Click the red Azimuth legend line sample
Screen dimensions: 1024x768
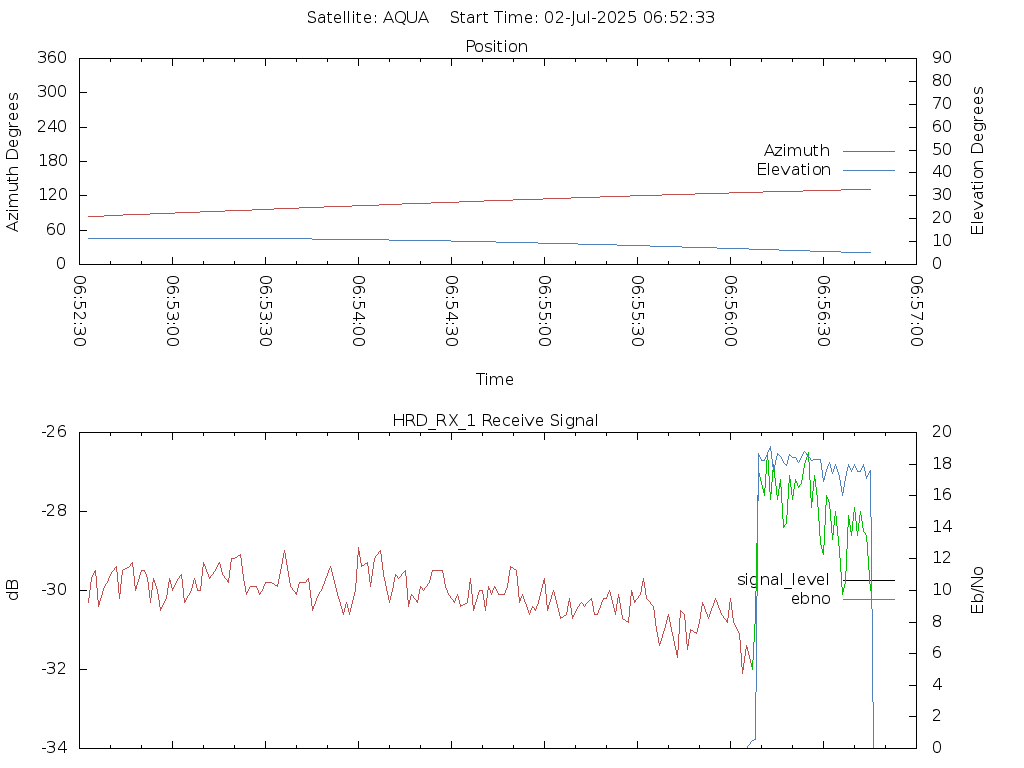[869, 152]
